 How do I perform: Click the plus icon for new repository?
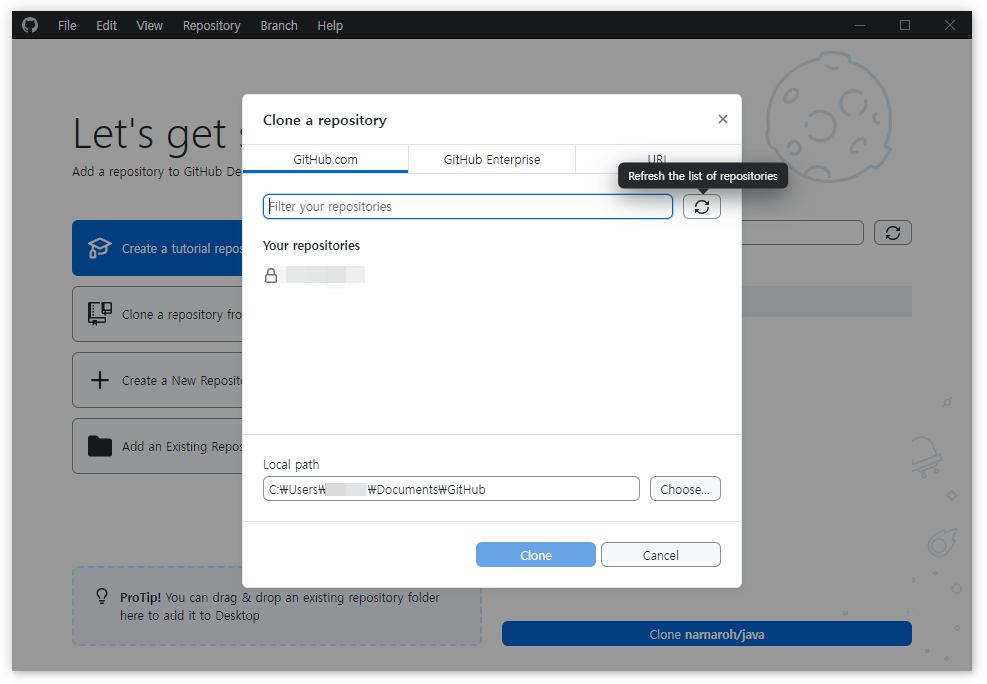99,380
